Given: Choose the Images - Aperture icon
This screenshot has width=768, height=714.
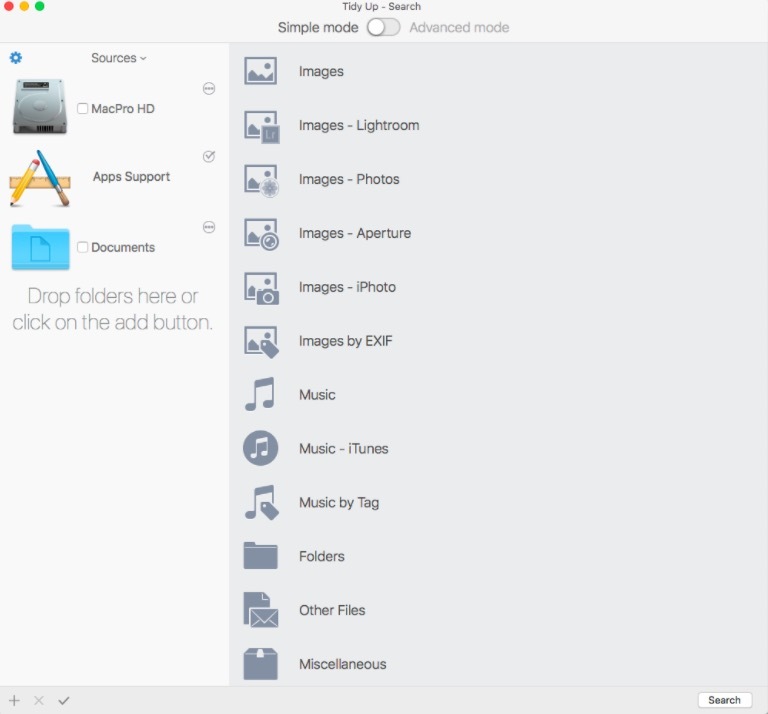Looking at the screenshot, I should click(261, 234).
